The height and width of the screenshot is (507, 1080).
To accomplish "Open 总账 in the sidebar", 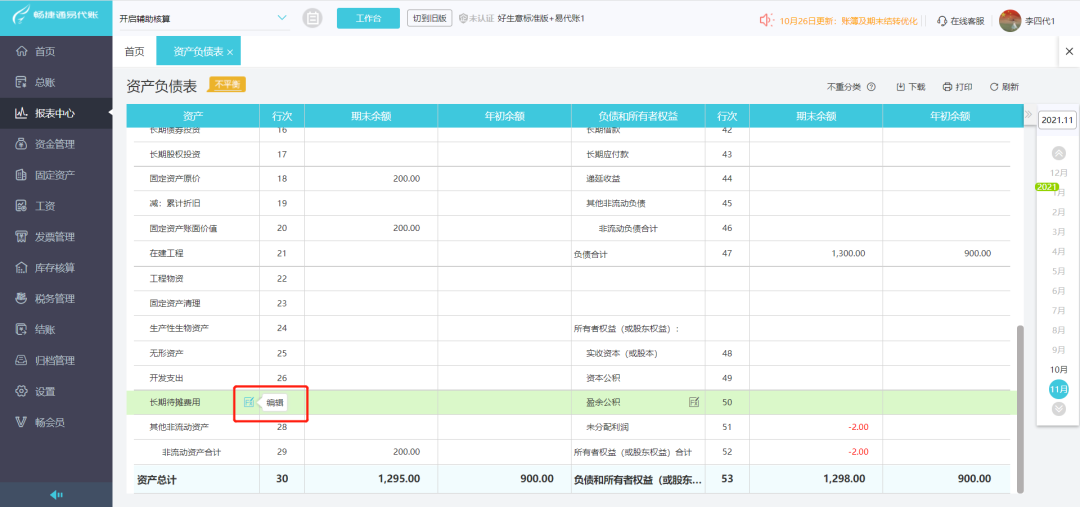I will 45,82.
